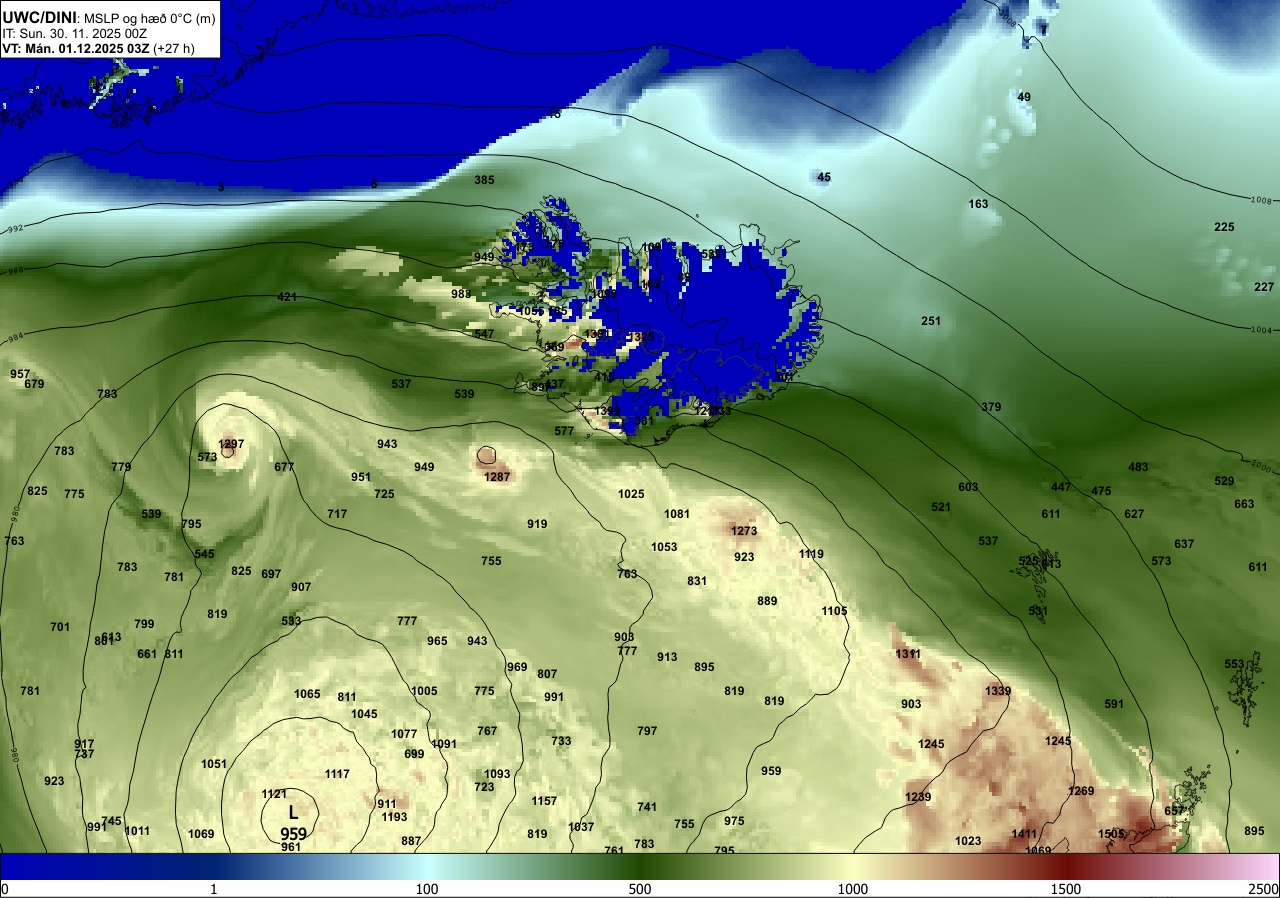This screenshot has height=898, width=1280.
Task: Click the map value 1093
Action: [497, 774]
